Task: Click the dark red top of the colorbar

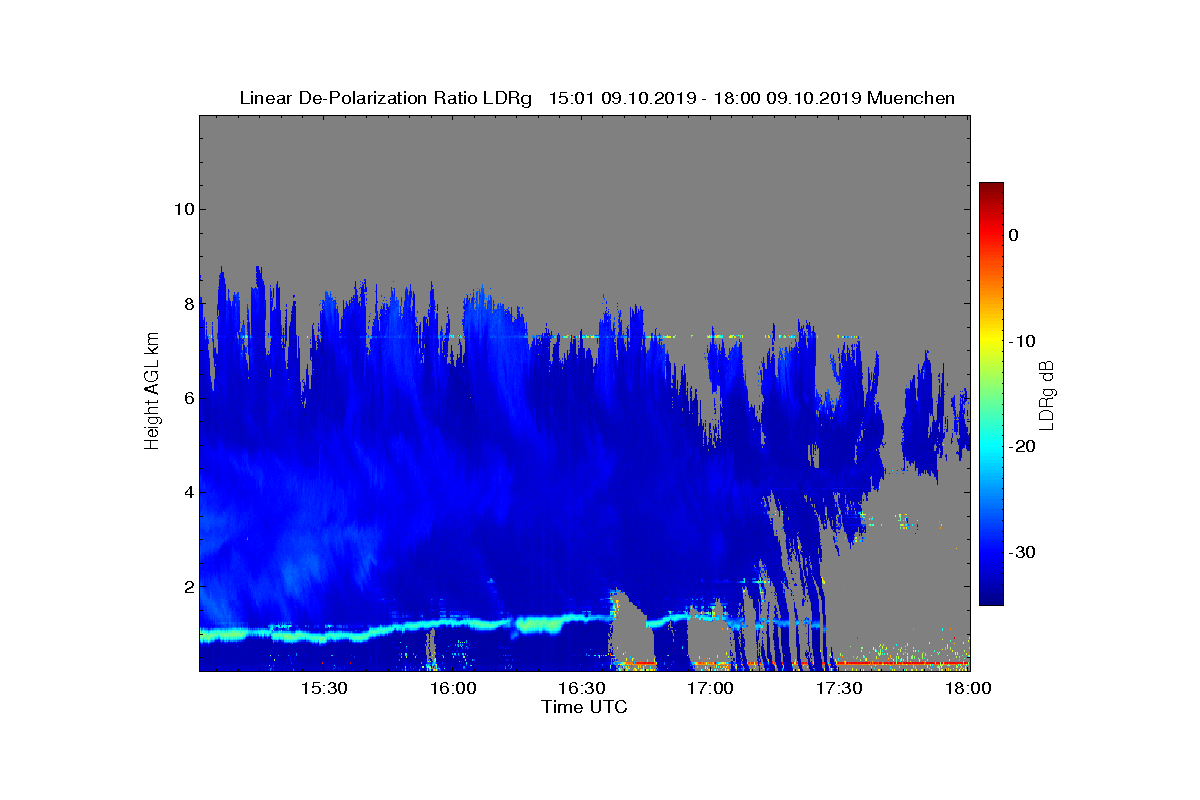Action: [x=991, y=190]
